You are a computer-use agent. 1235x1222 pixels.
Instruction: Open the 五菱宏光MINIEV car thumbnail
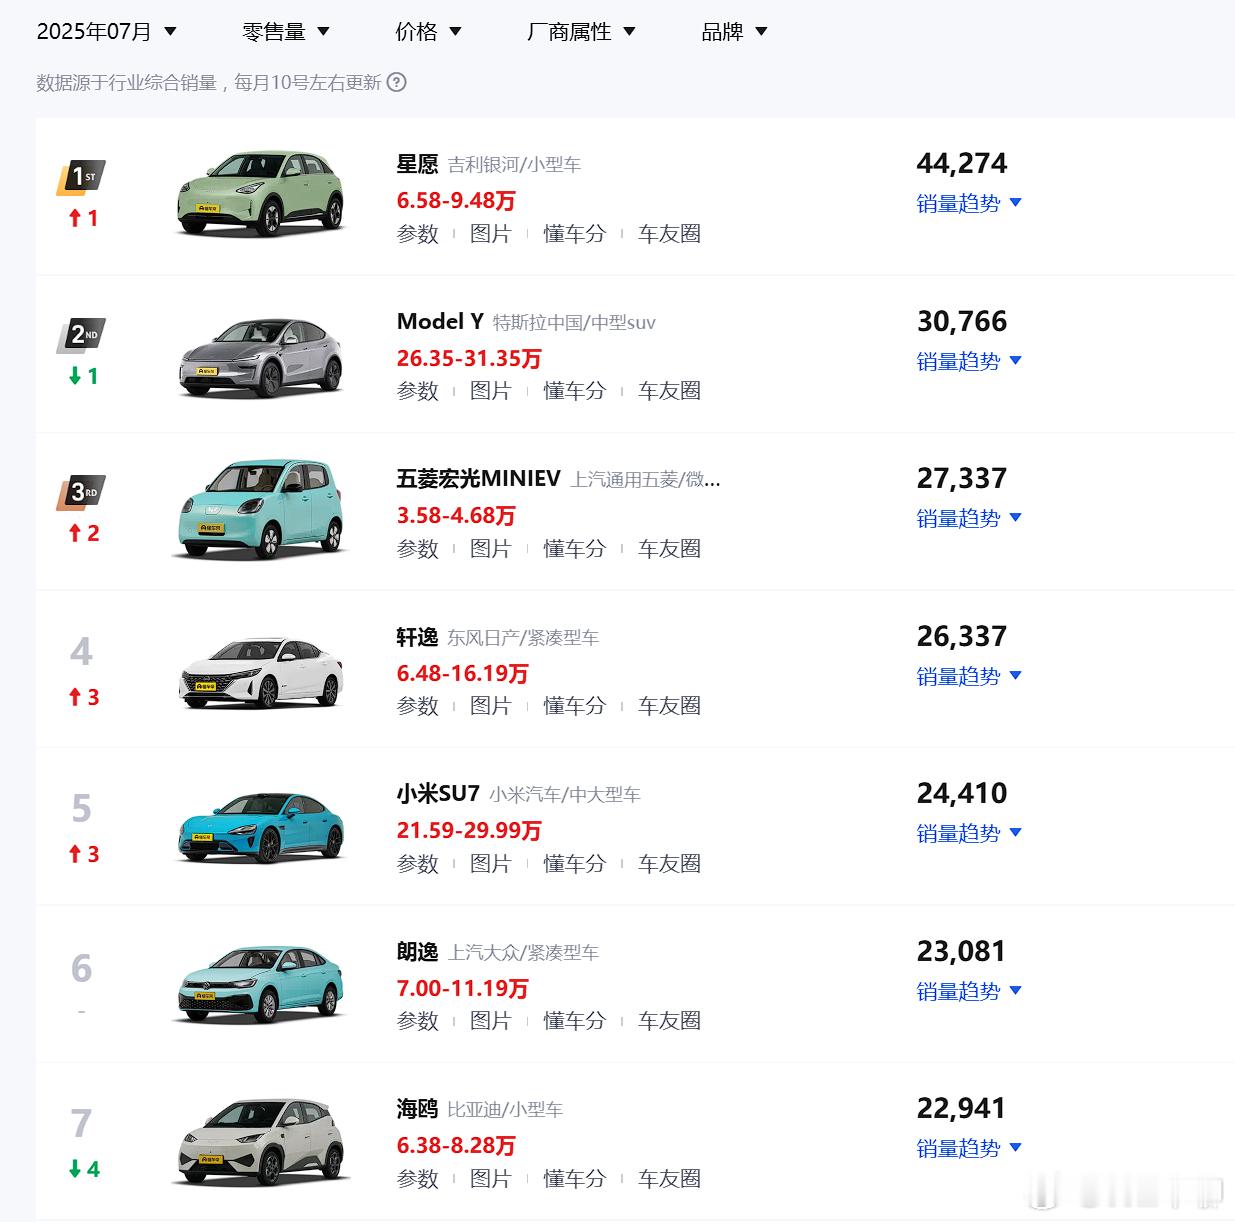260,508
